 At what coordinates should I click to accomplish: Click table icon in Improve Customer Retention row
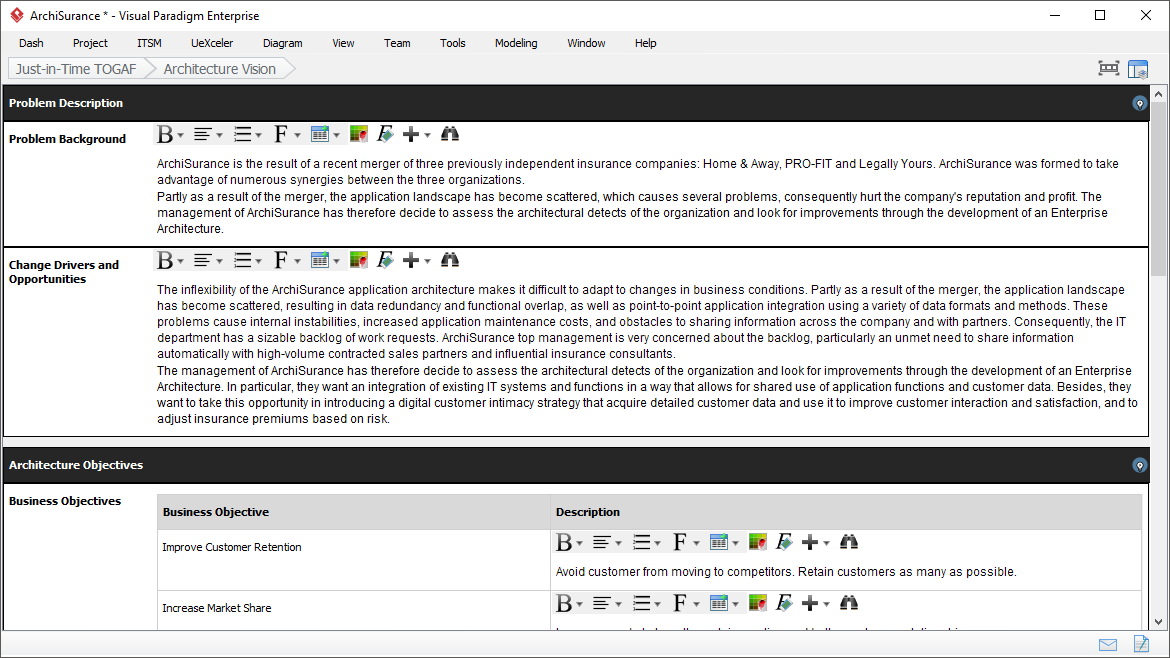(718, 542)
